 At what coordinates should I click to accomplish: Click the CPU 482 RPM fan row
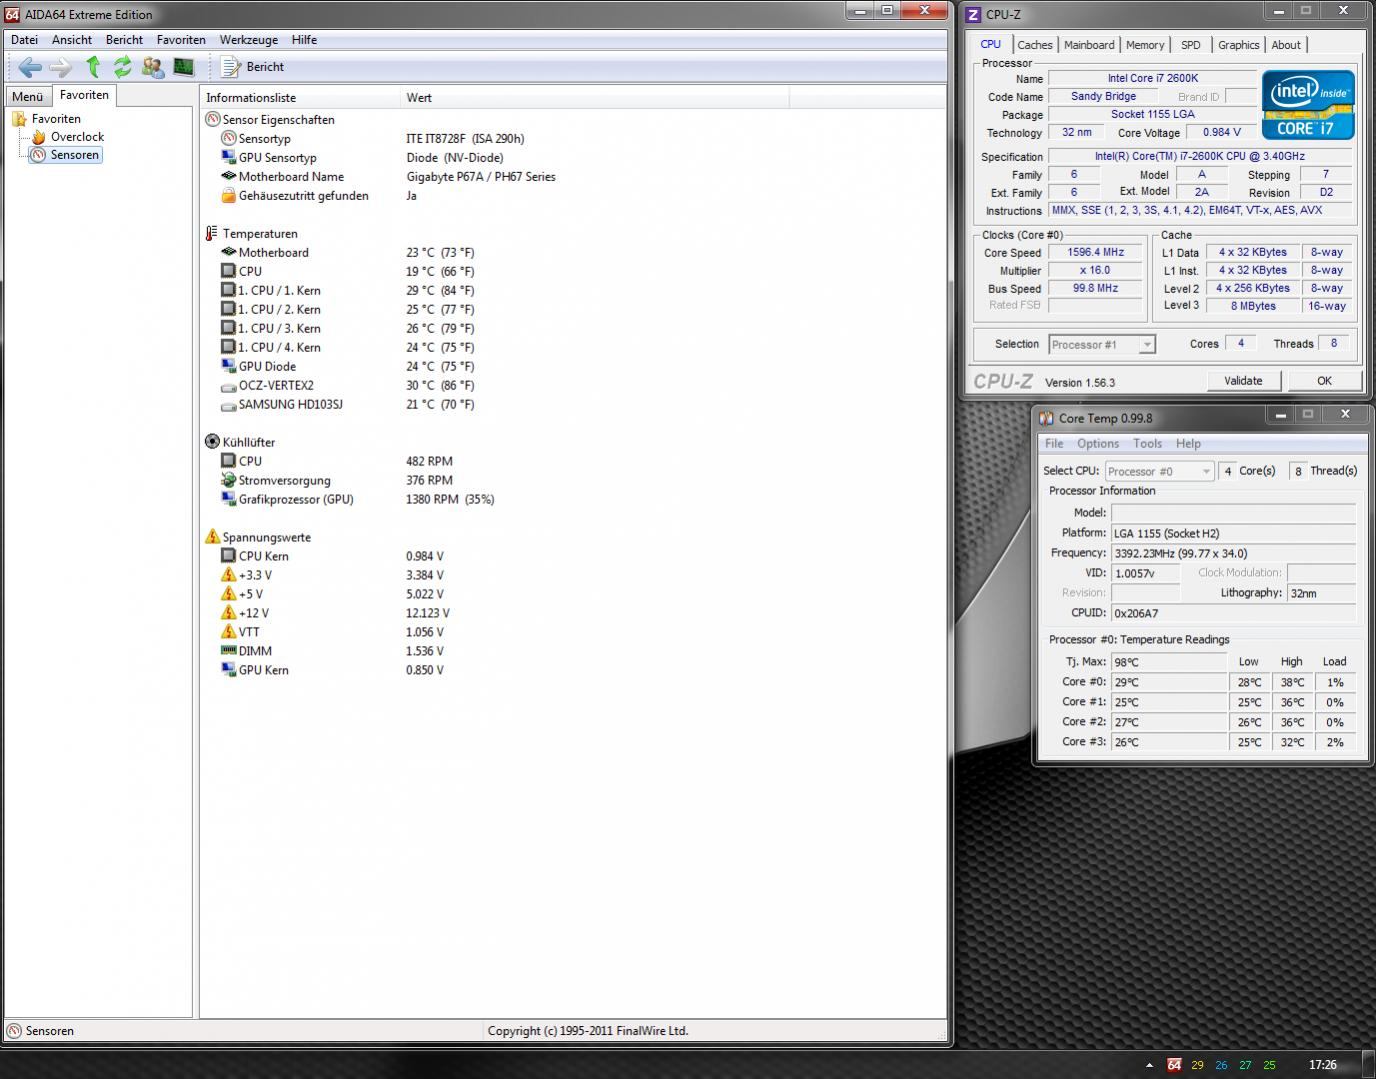572,461
